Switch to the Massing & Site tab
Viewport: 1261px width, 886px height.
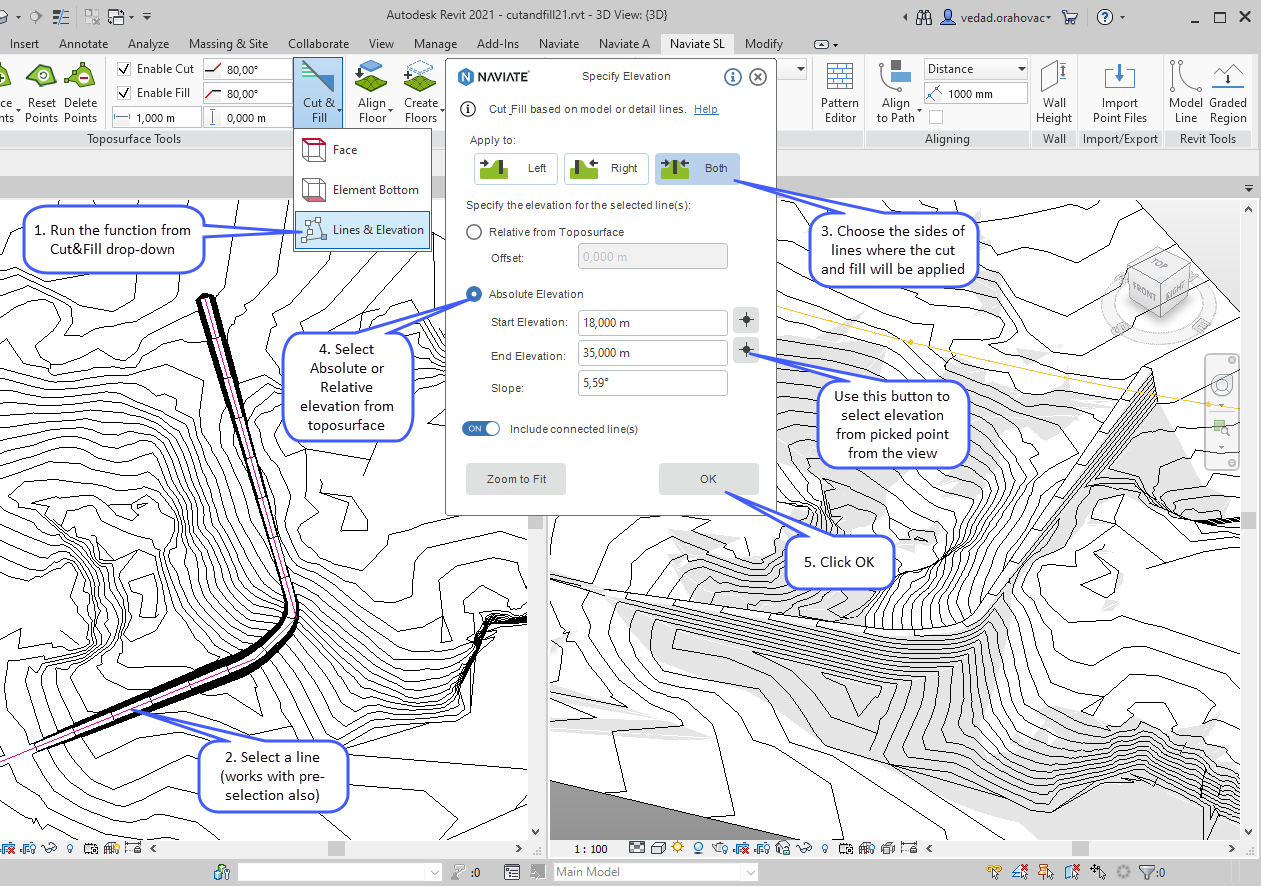[228, 44]
